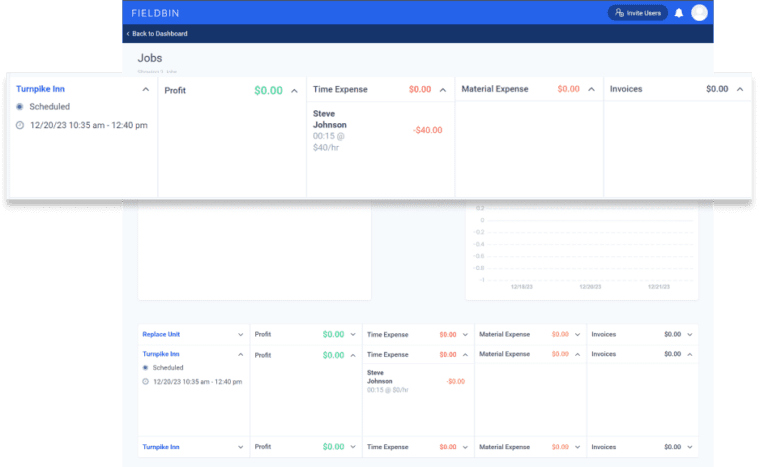Expand Invoices in the Replace Unit row
The height and width of the screenshot is (467, 768).
689,334
